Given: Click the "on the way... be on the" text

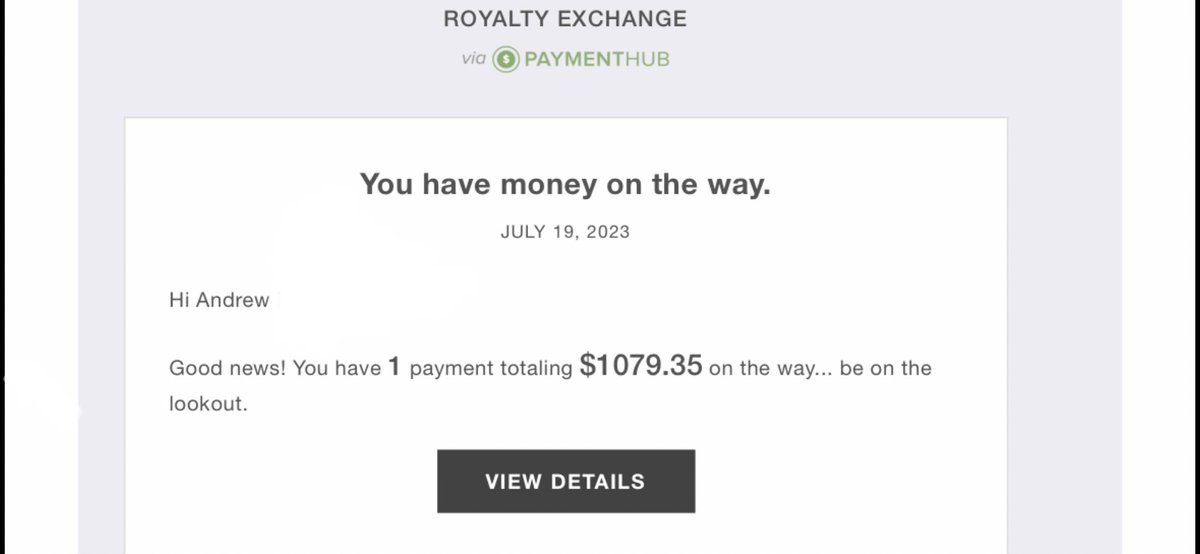Looking at the screenshot, I should point(820,368).
